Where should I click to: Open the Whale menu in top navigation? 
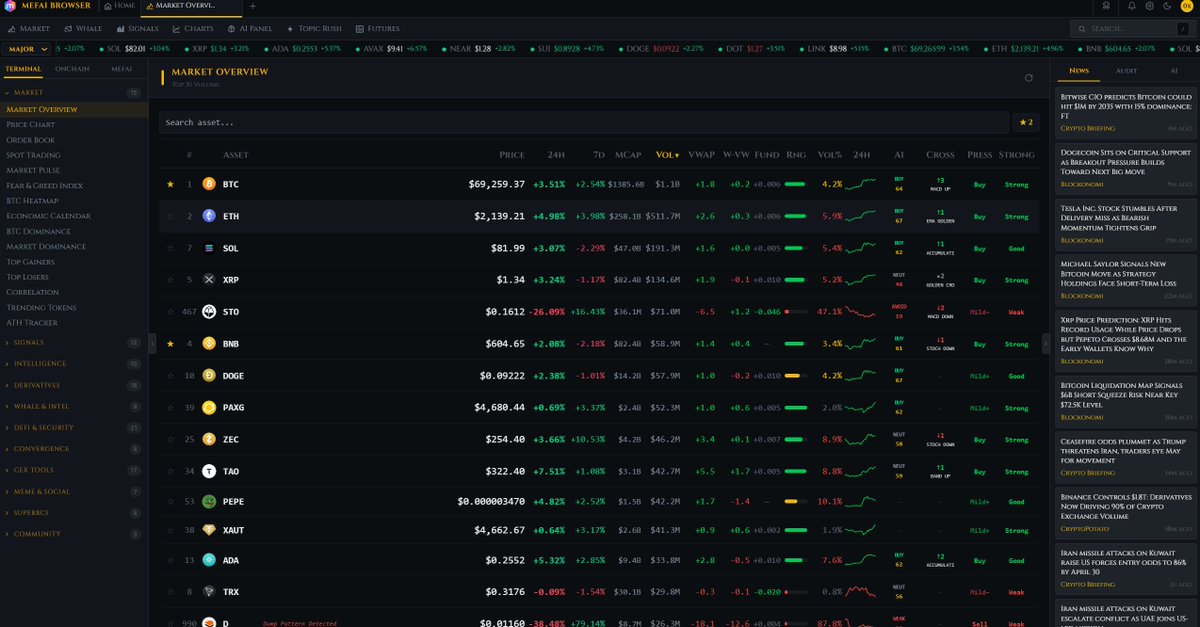83,29
